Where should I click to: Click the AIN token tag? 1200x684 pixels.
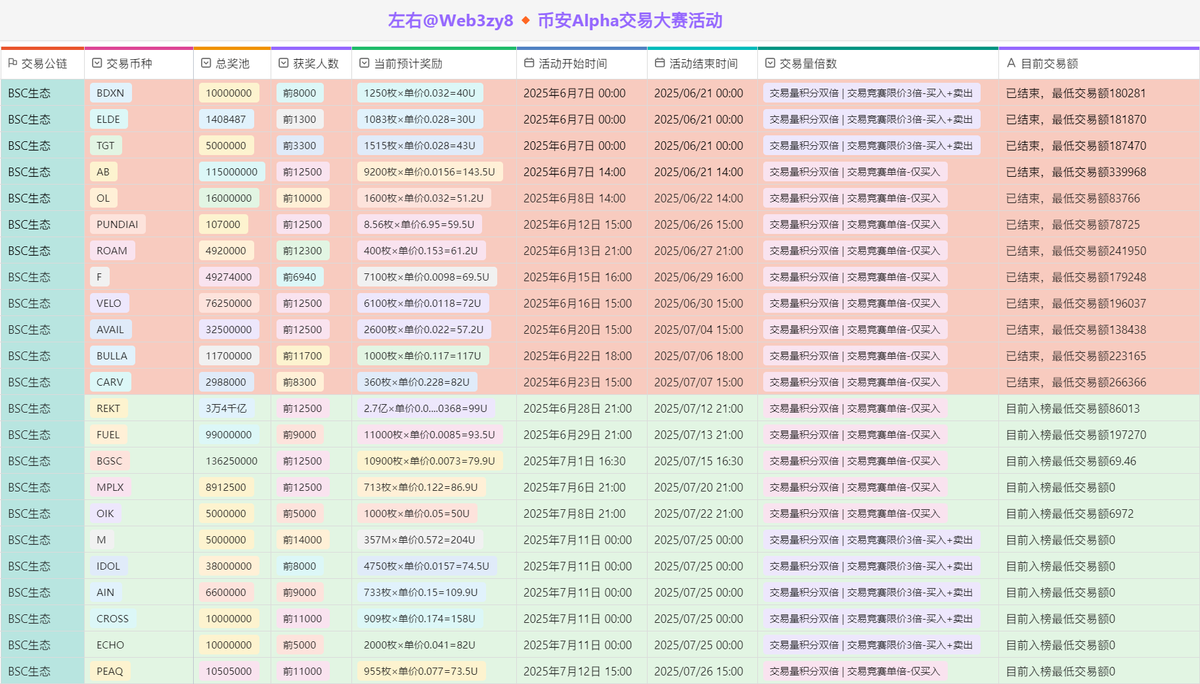point(105,592)
